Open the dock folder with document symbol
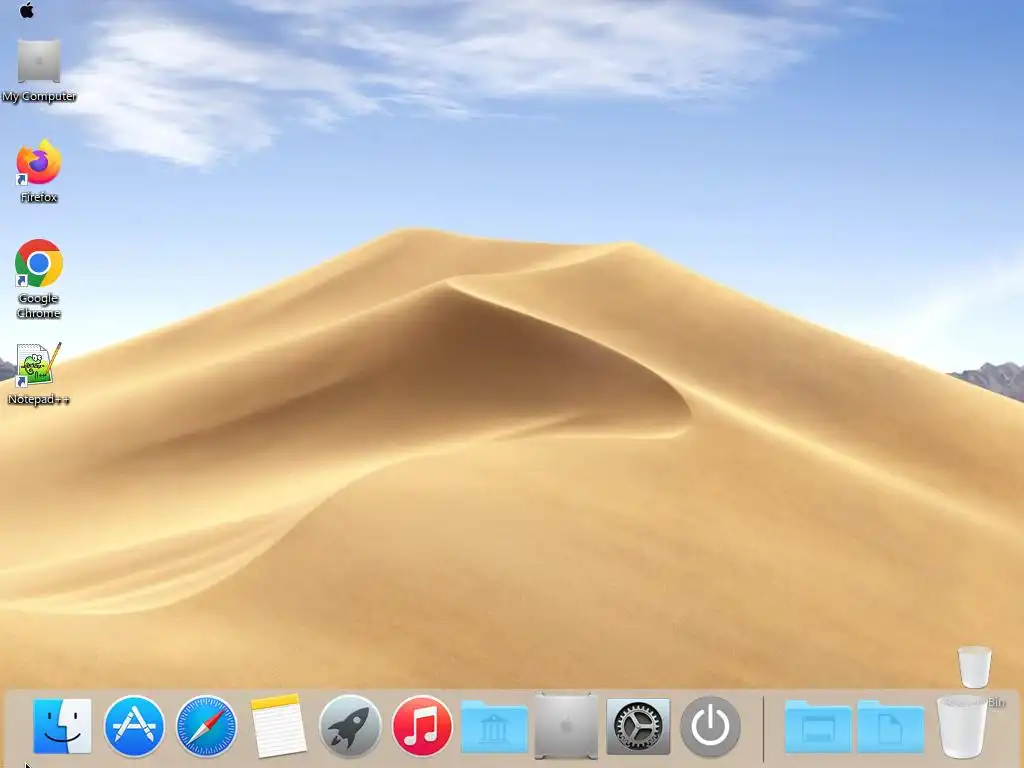 [x=890, y=726]
